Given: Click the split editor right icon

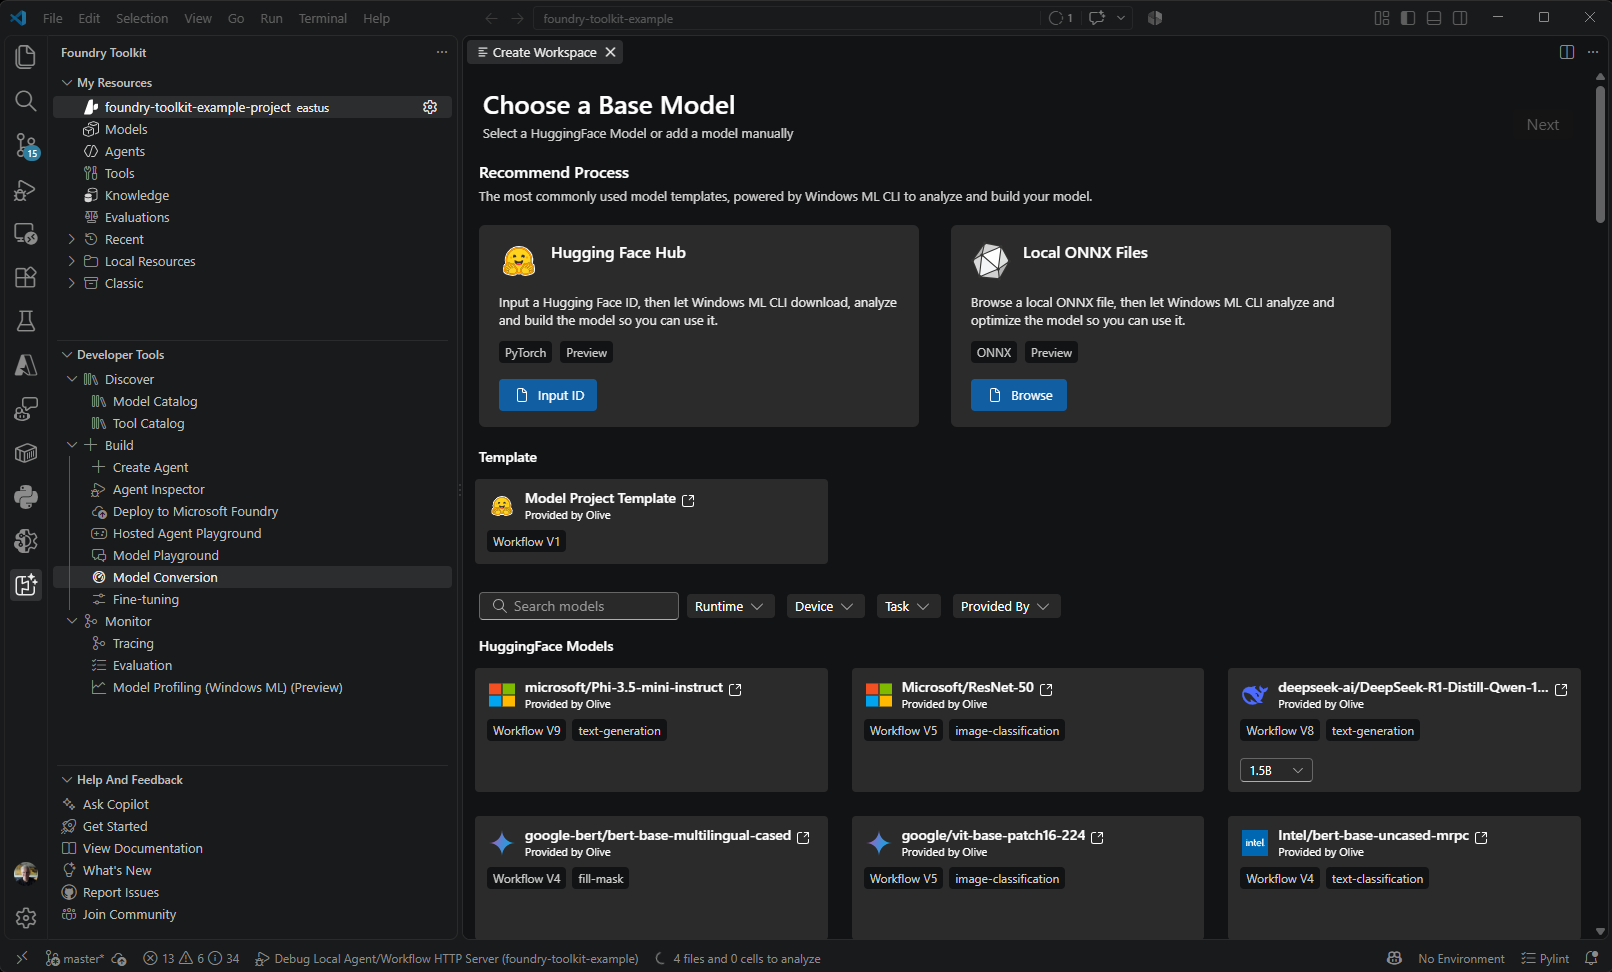Looking at the screenshot, I should (1567, 52).
